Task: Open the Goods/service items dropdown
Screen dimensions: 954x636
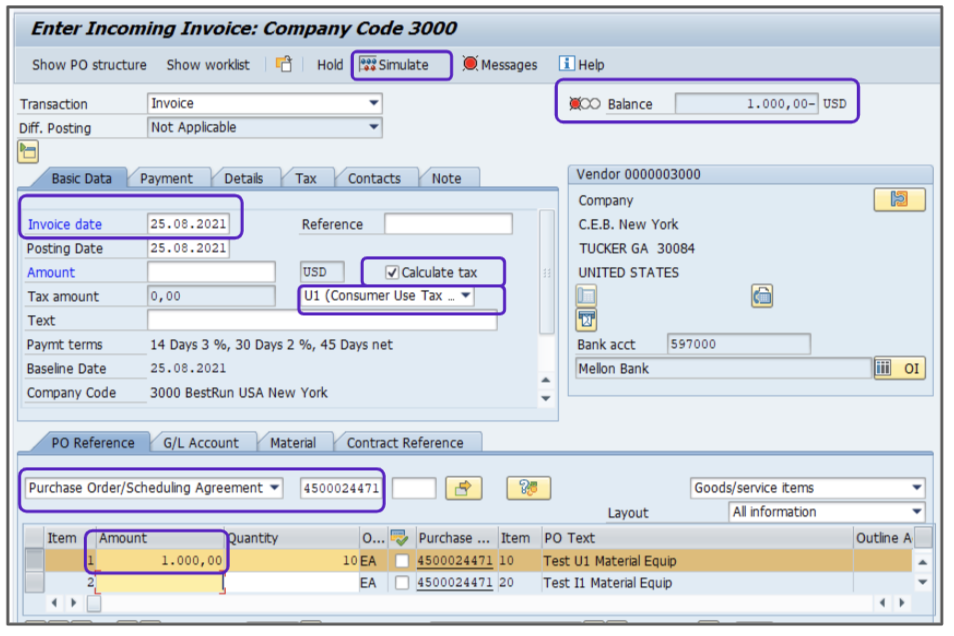Action: [916, 488]
